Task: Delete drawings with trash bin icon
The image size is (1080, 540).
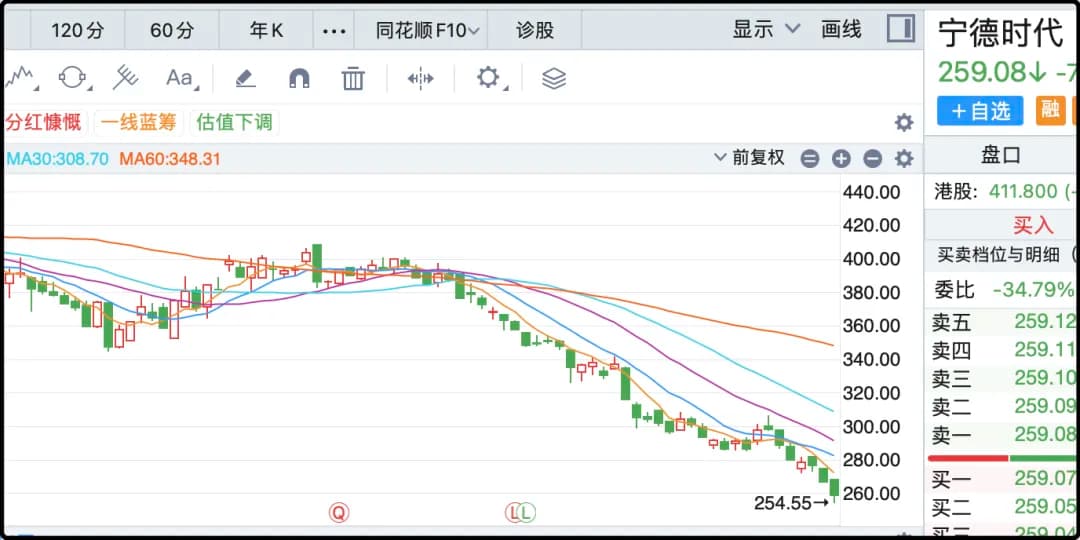Action: click(x=353, y=79)
